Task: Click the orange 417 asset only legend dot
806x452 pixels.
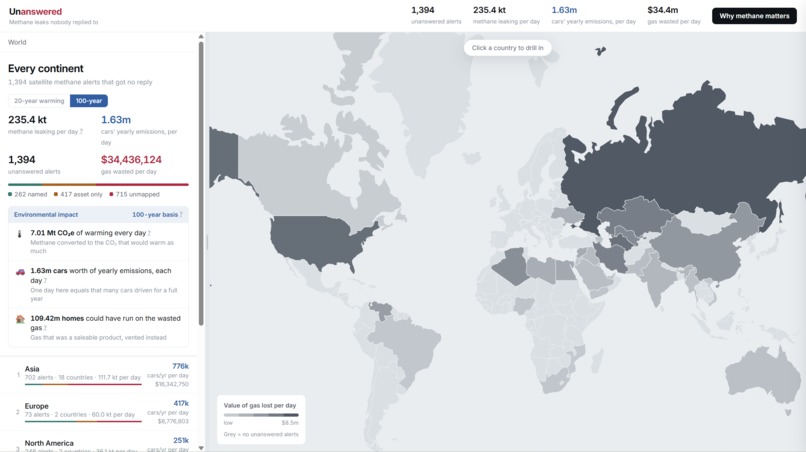Action: pyautogui.click(x=56, y=194)
